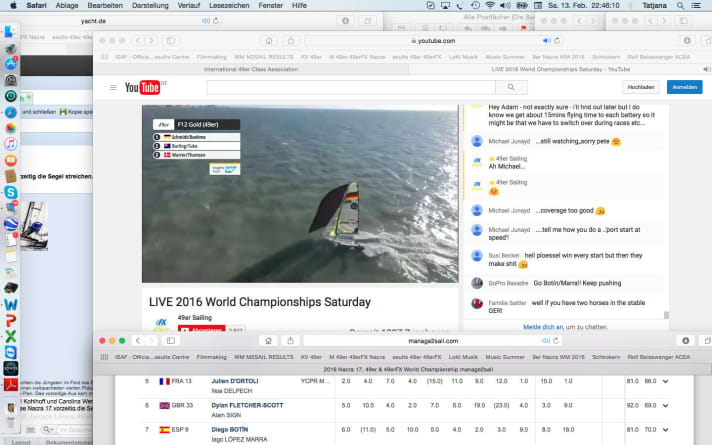Launch Microsoft PowerPoint from the Dock
Screen dimensions: 712x445
(10, 321)
